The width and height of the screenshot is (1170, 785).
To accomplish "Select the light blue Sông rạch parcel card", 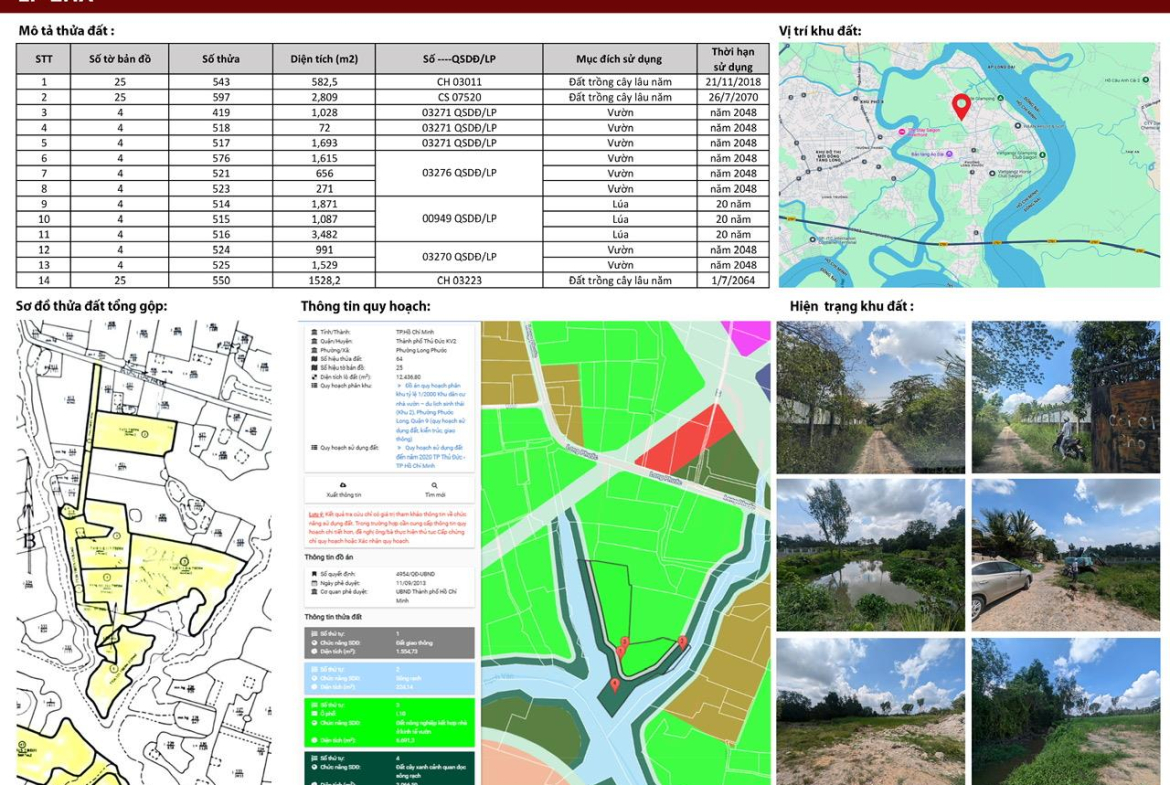I will tap(389, 678).
